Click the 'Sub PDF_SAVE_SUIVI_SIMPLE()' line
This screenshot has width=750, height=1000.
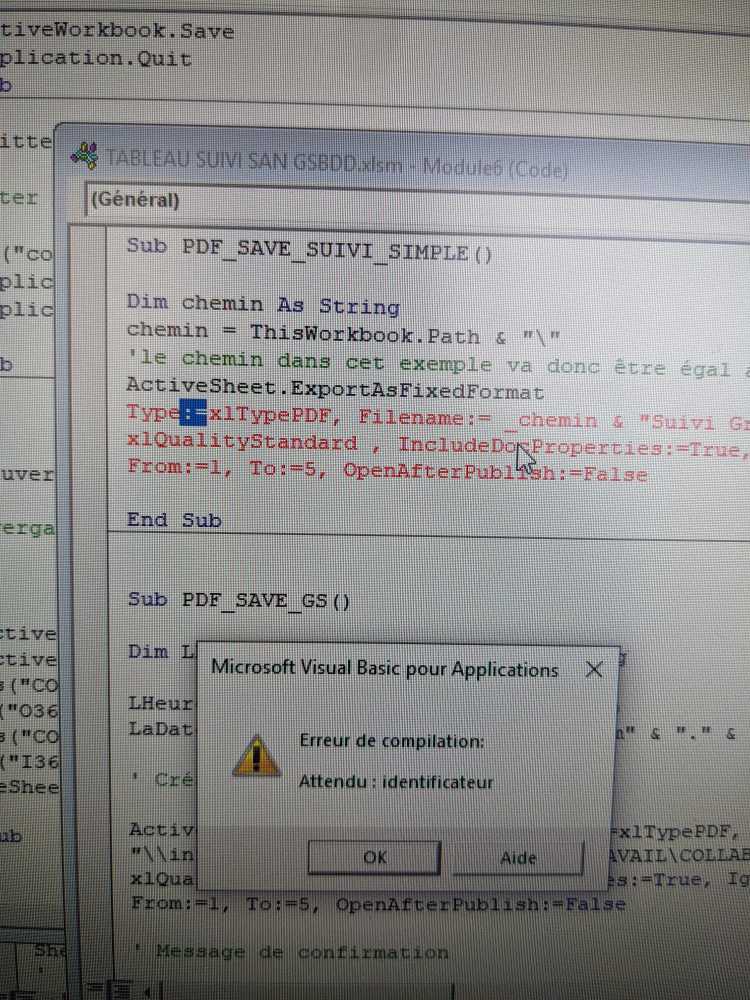pyautogui.click(x=309, y=250)
